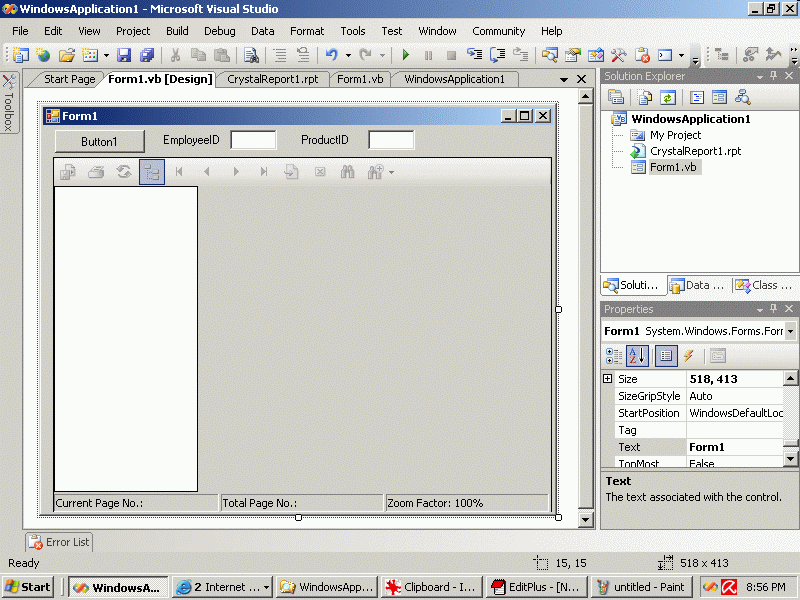Image resolution: width=800 pixels, height=600 pixels.
Task: Switch to the CrystalReport1.rpt tab
Action: 272,79
